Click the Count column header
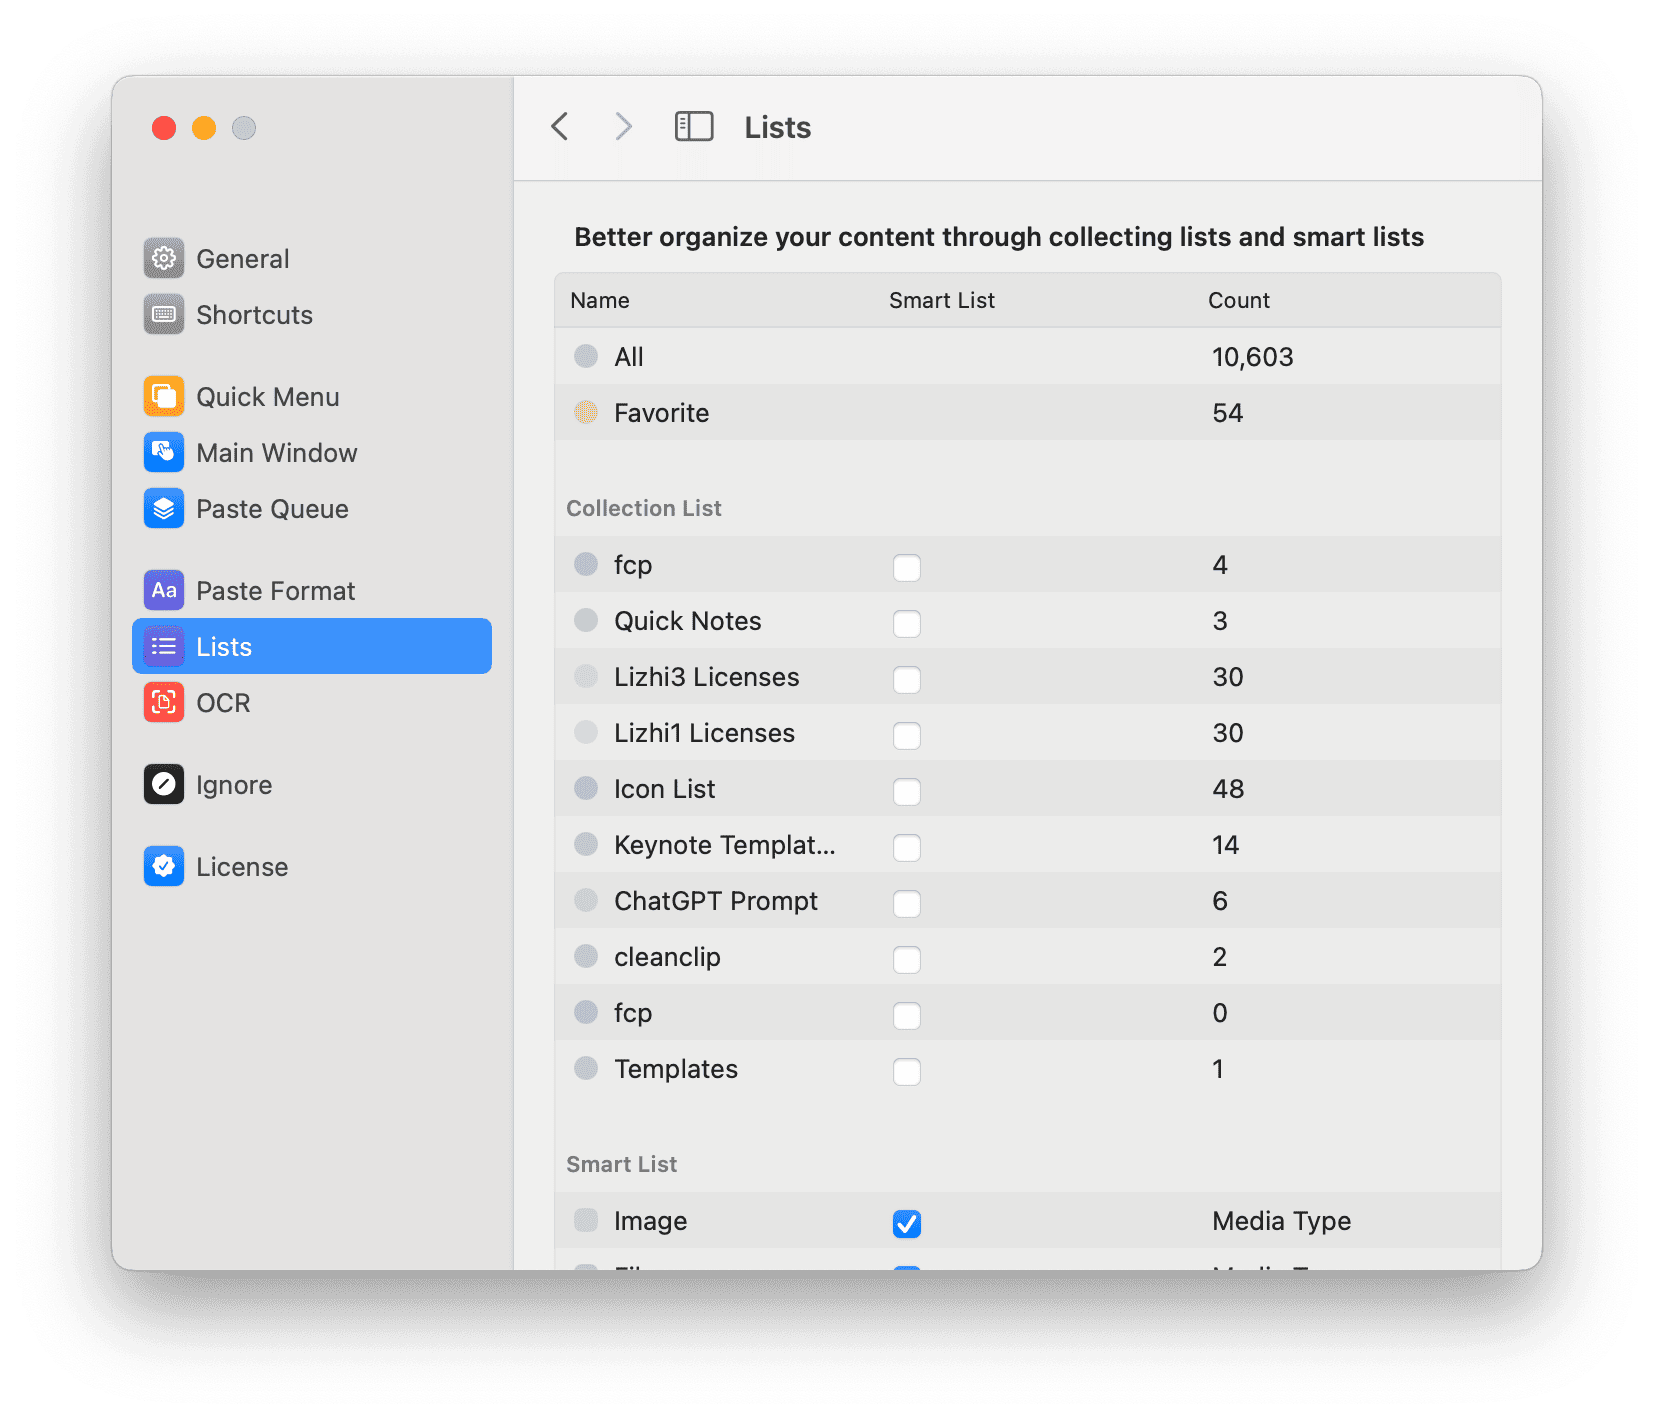The height and width of the screenshot is (1418, 1654). click(1239, 301)
